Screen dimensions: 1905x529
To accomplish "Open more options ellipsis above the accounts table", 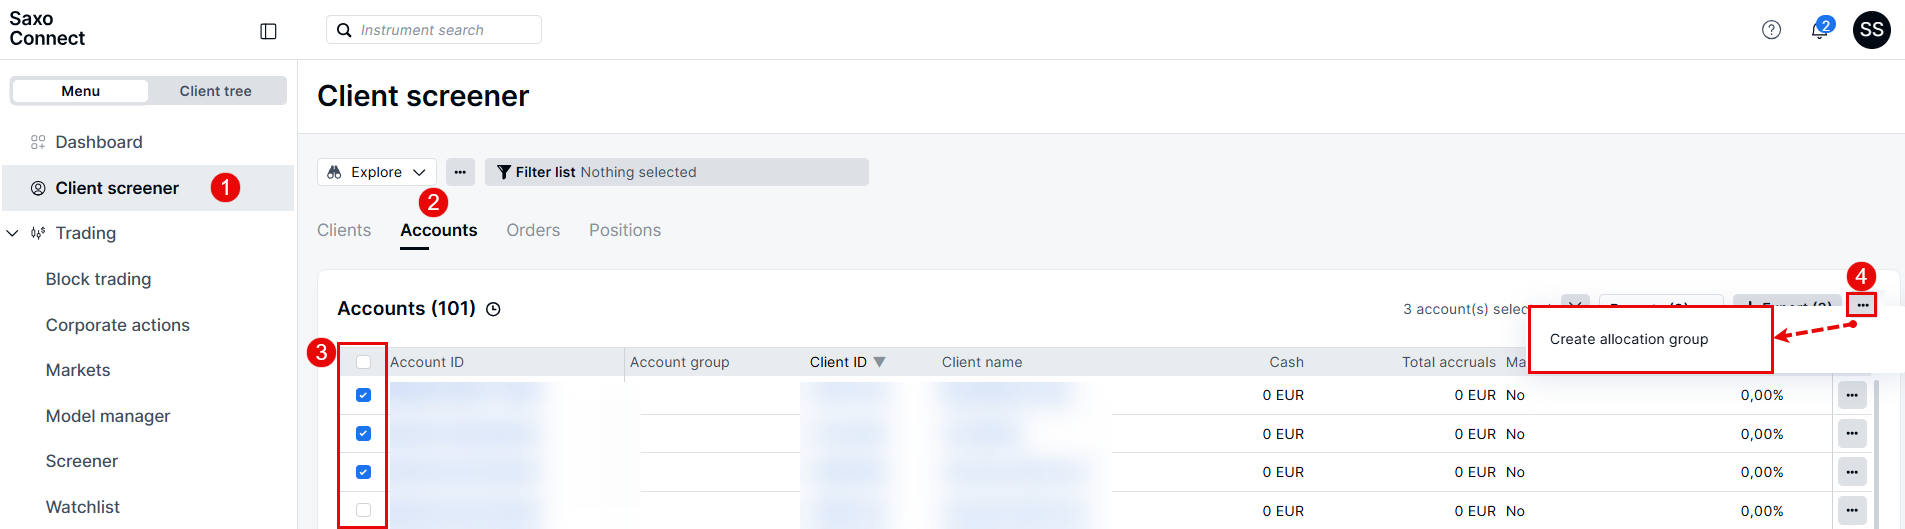I will pos(1862,305).
